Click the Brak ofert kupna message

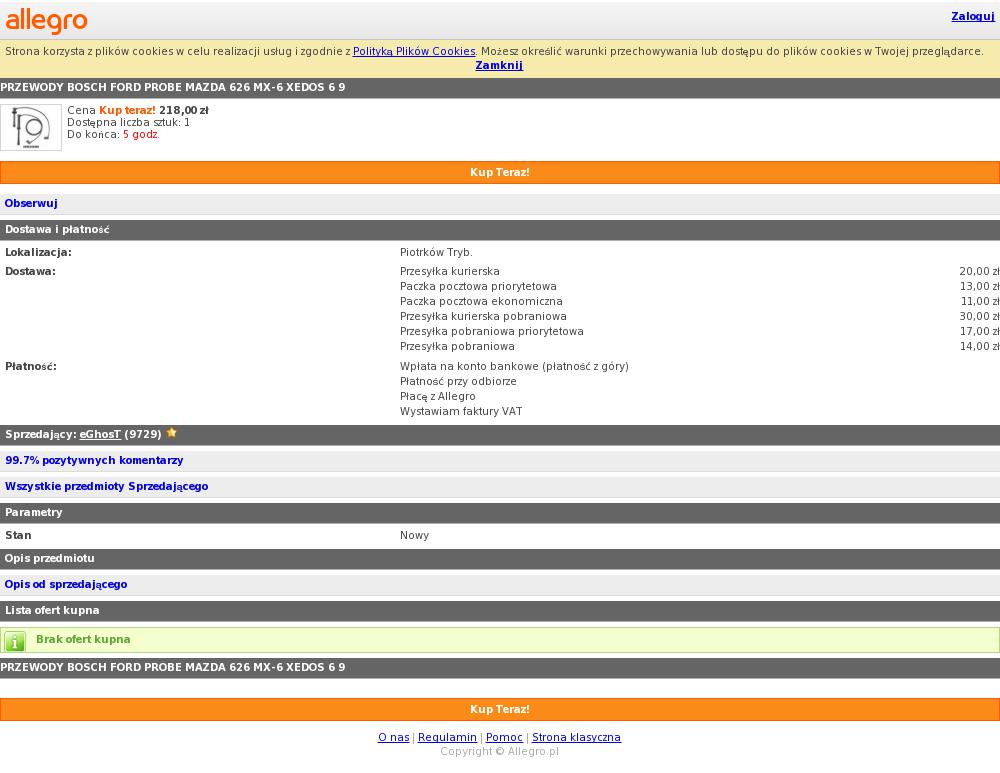click(83, 640)
